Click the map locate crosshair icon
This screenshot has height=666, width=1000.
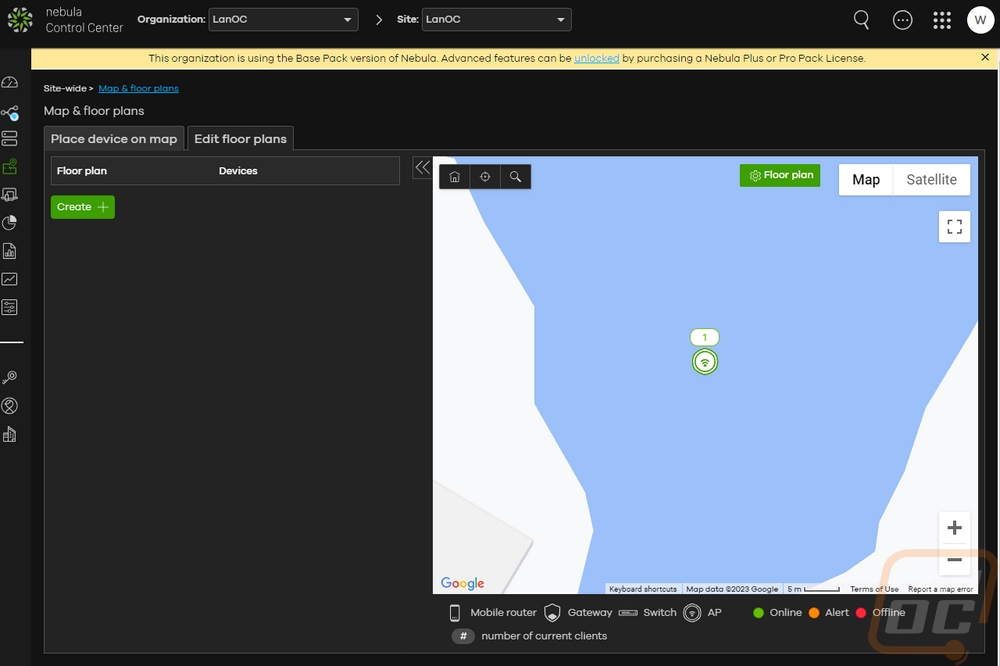point(485,177)
